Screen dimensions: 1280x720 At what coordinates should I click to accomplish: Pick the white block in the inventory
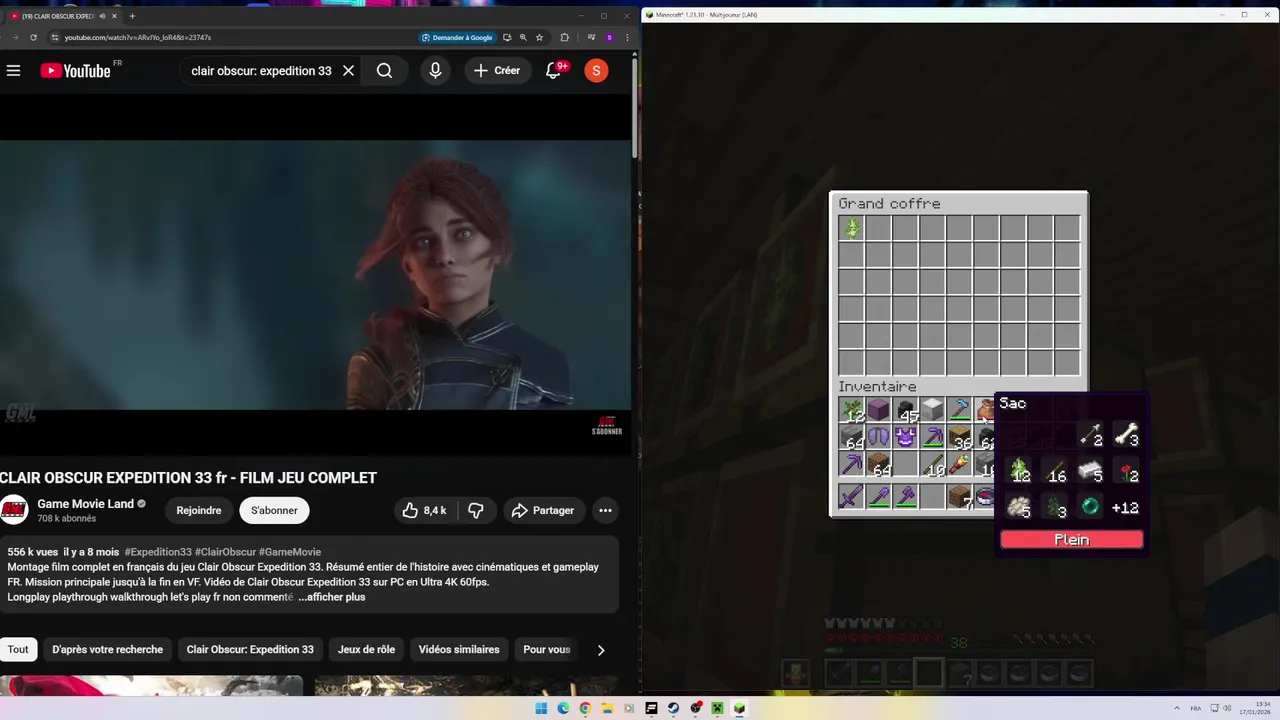coord(932,410)
